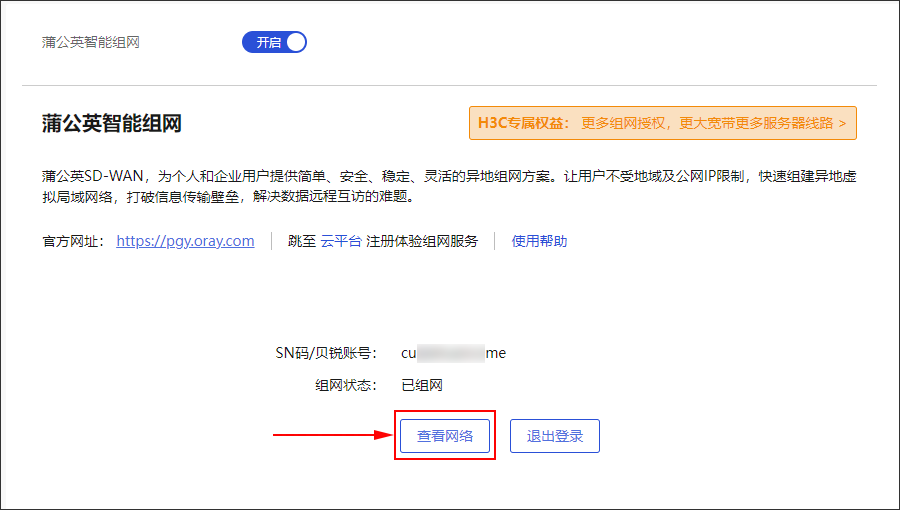The width and height of the screenshot is (900, 510).
Task: Click the 注册体验组网服务 text
Action: (422, 241)
